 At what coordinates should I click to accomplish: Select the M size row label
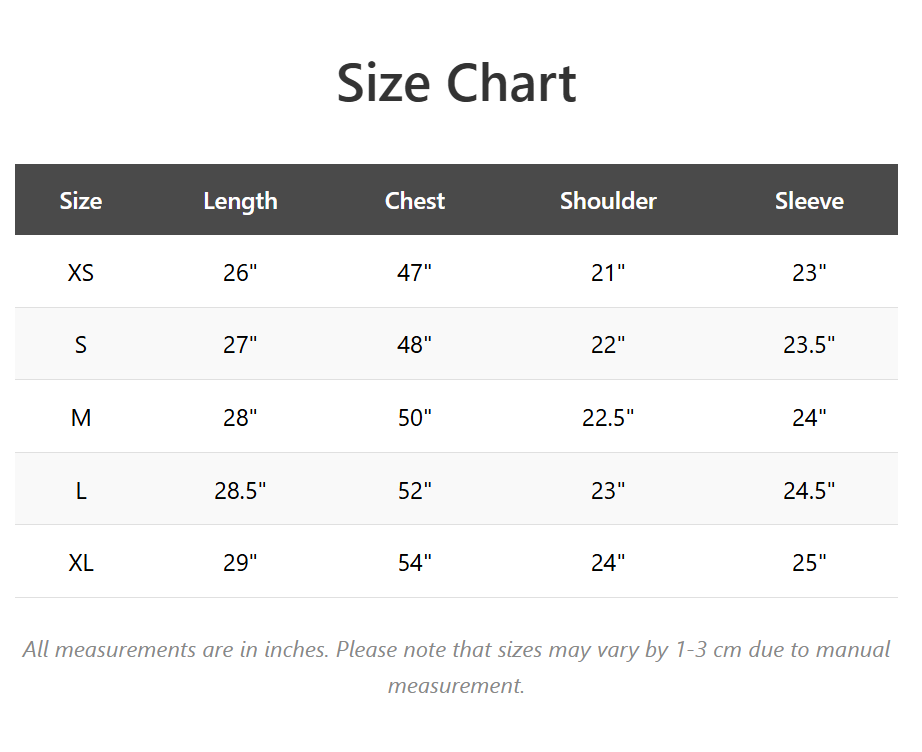(x=81, y=418)
